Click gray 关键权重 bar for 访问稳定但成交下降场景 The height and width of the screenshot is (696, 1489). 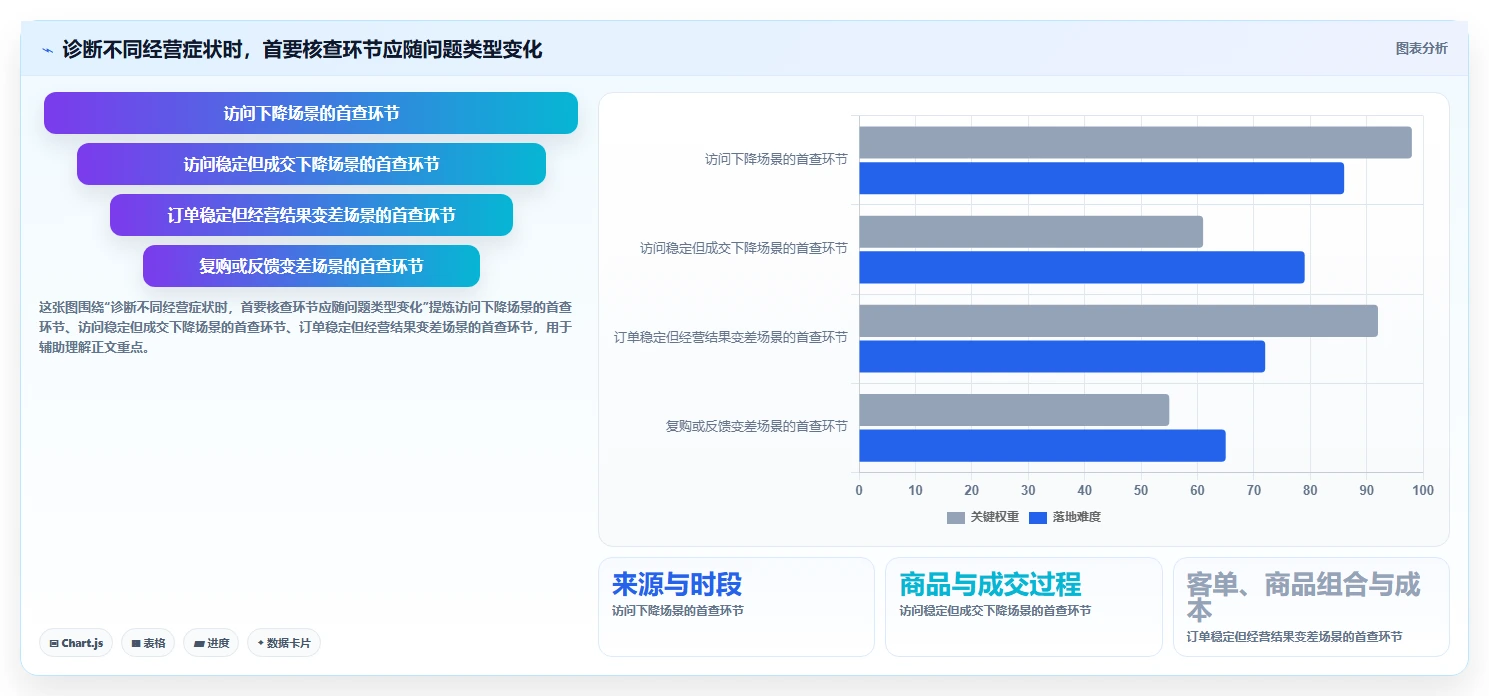click(1031, 231)
